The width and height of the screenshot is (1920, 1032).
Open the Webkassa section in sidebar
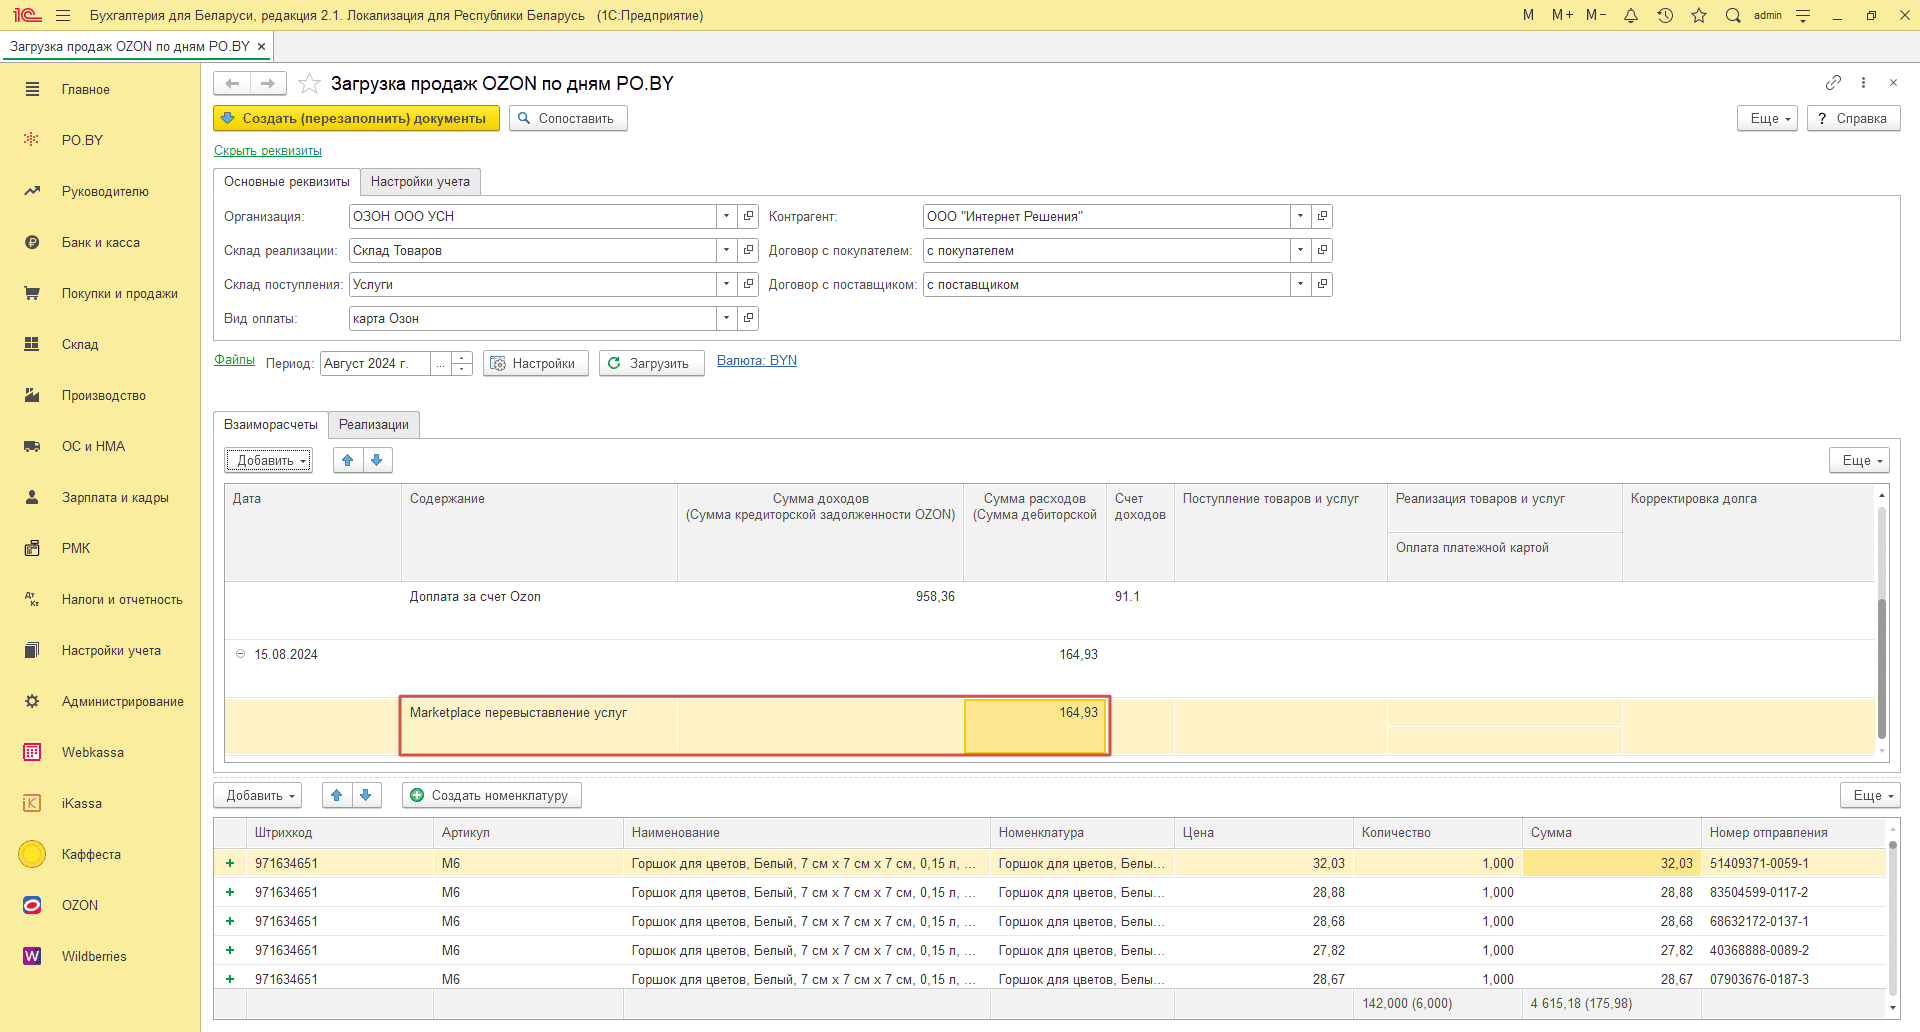(x=93, y=752)
